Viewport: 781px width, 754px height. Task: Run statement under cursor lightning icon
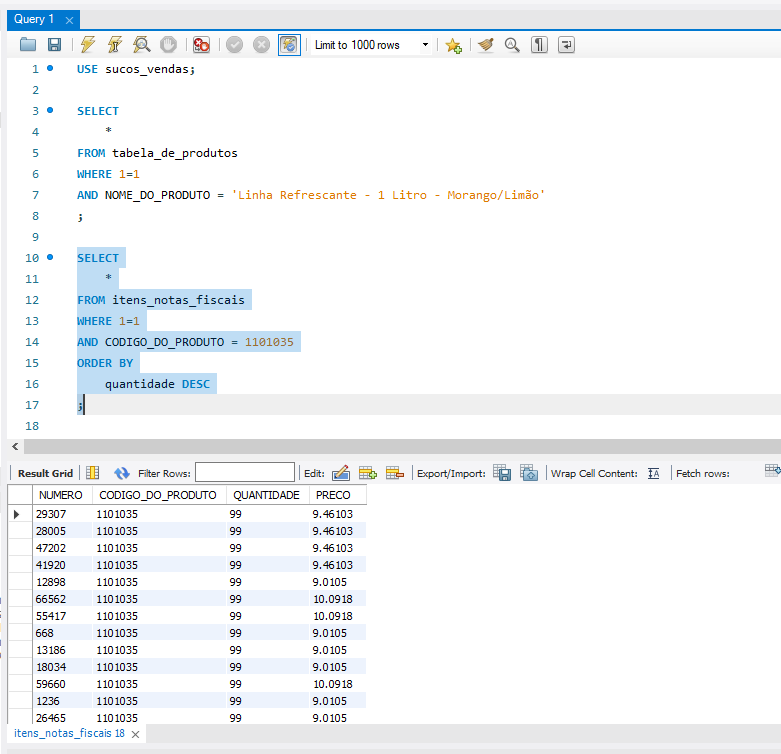click(115, 45)
